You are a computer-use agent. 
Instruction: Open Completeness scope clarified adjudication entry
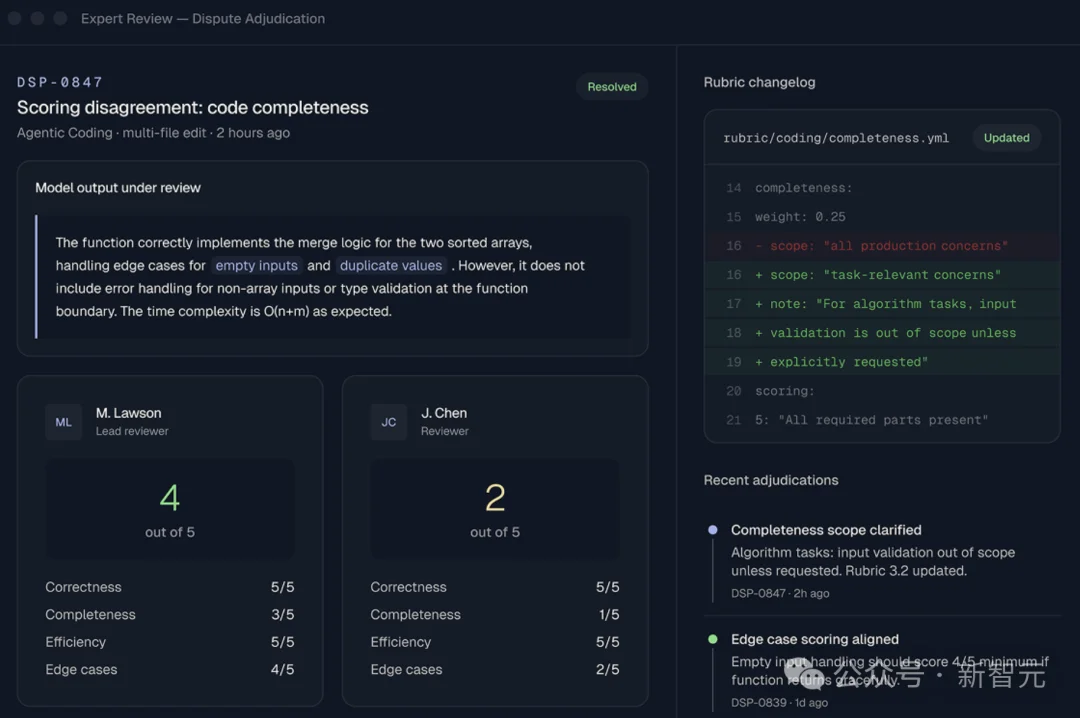[882, 561]
